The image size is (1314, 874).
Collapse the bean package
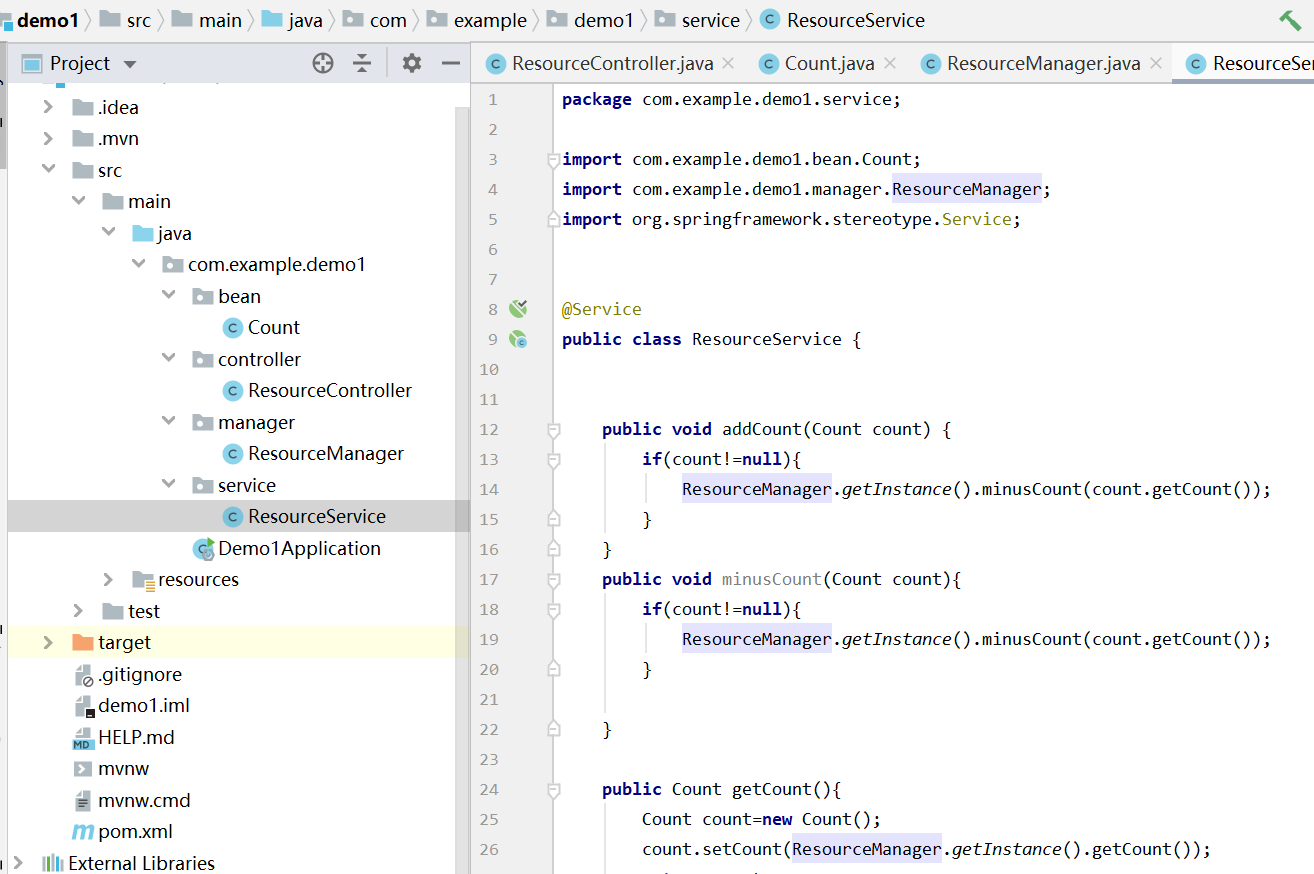click(168, 296)
